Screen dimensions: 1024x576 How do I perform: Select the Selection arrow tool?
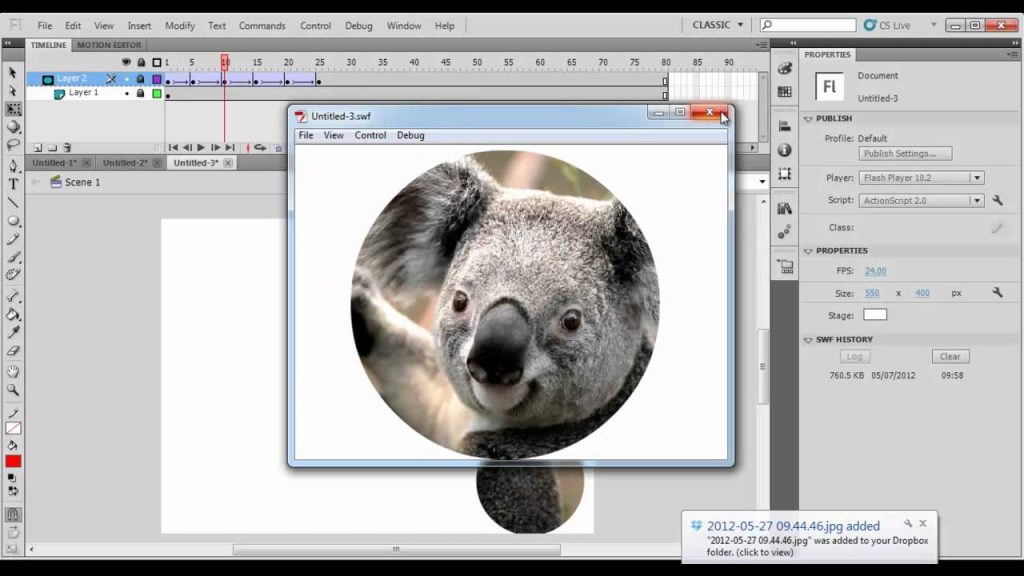coord(12,72)
